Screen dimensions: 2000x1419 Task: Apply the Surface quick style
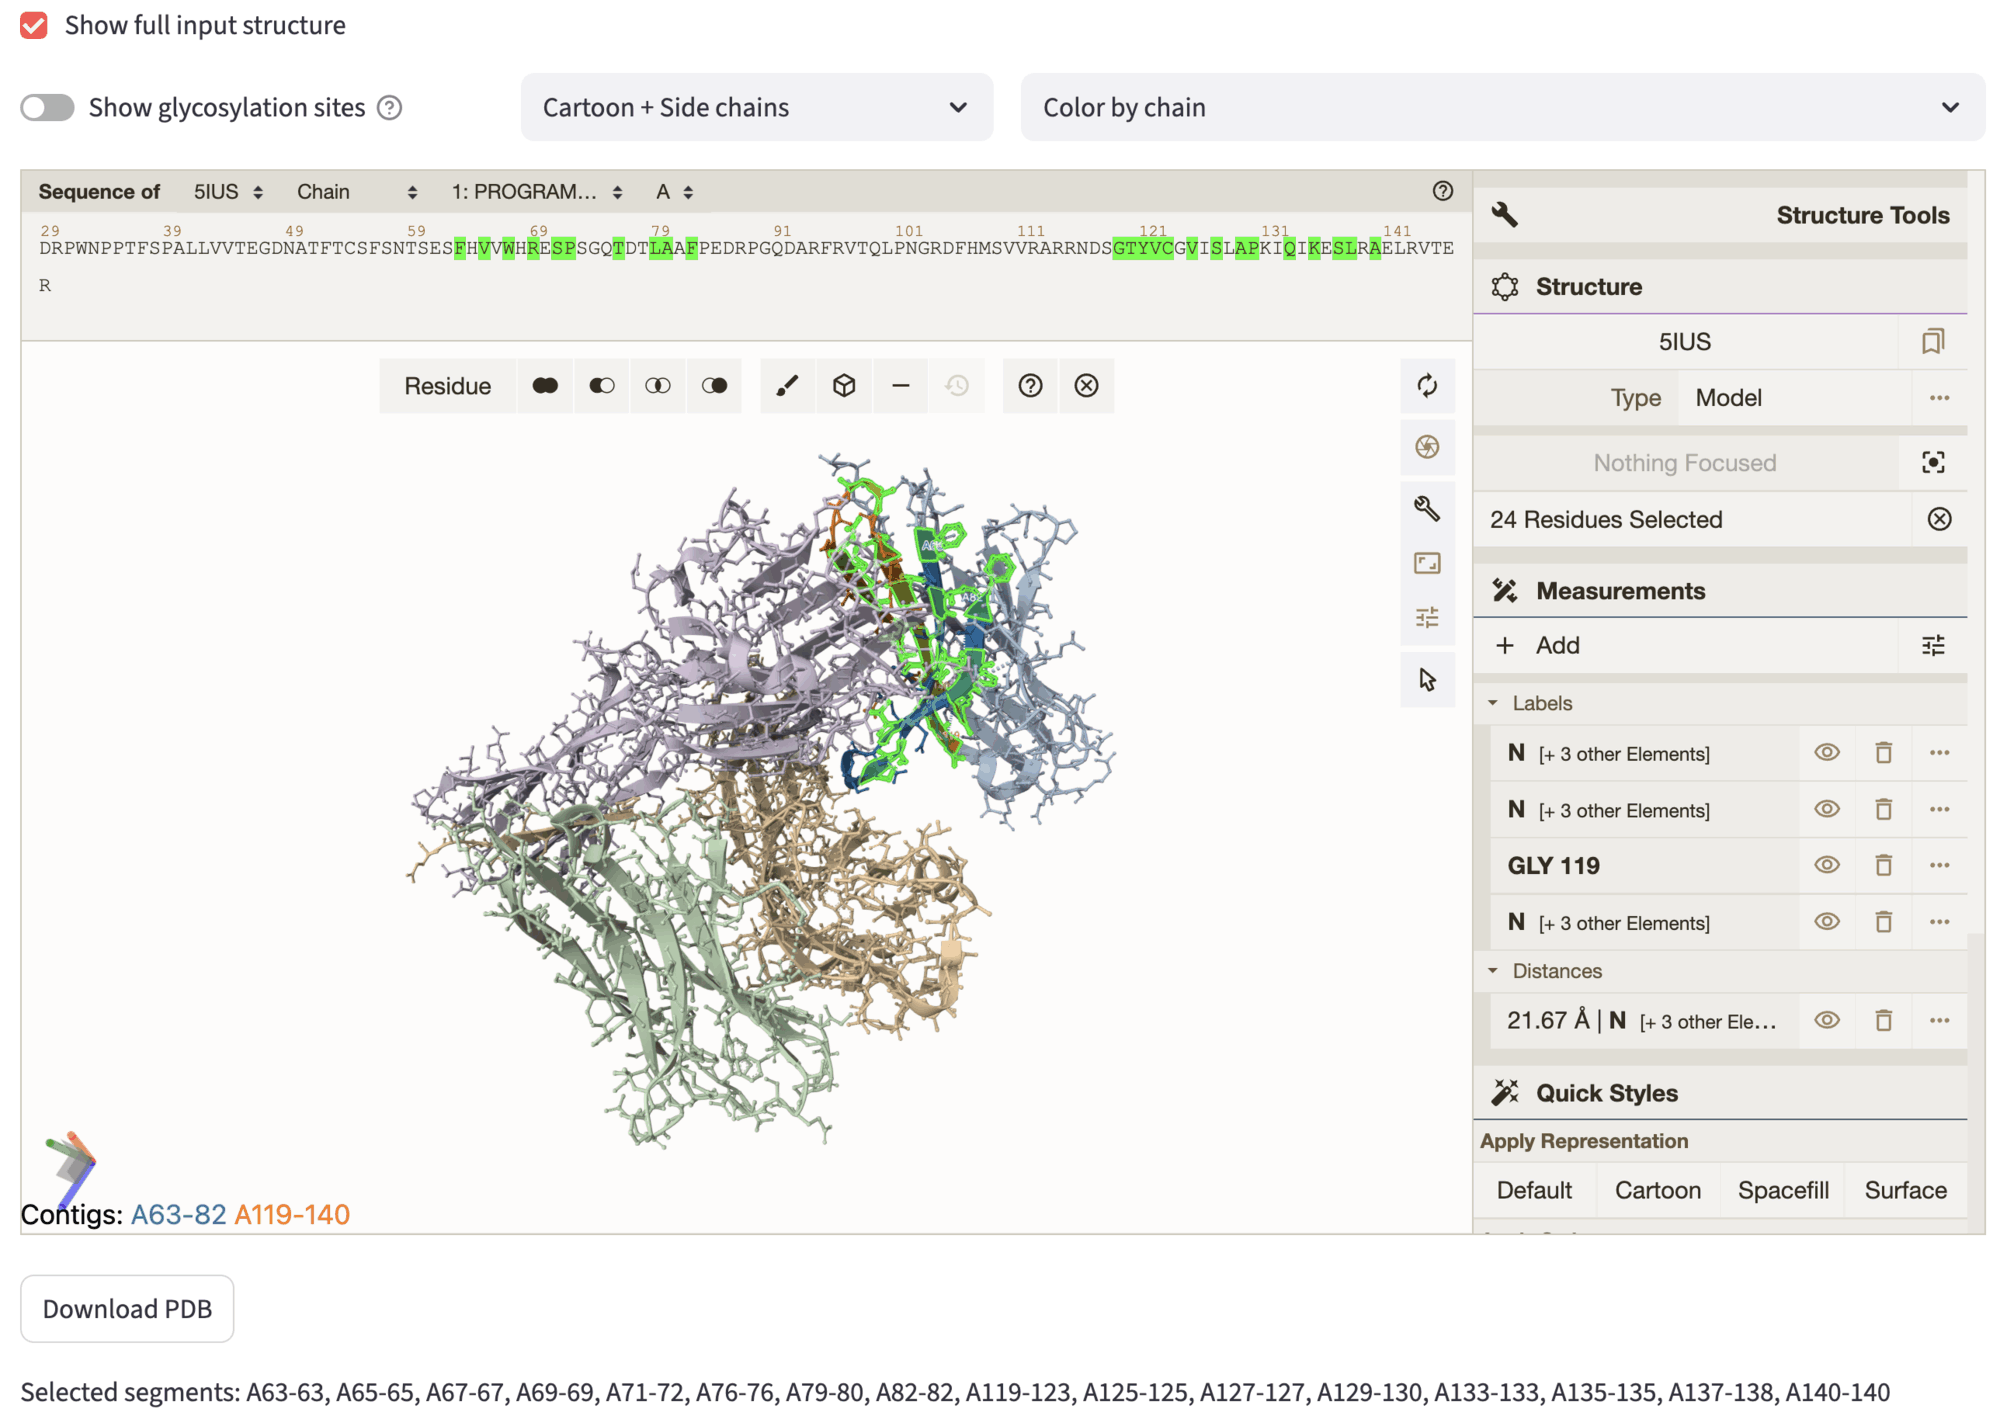click(x=1904, y=1190)
